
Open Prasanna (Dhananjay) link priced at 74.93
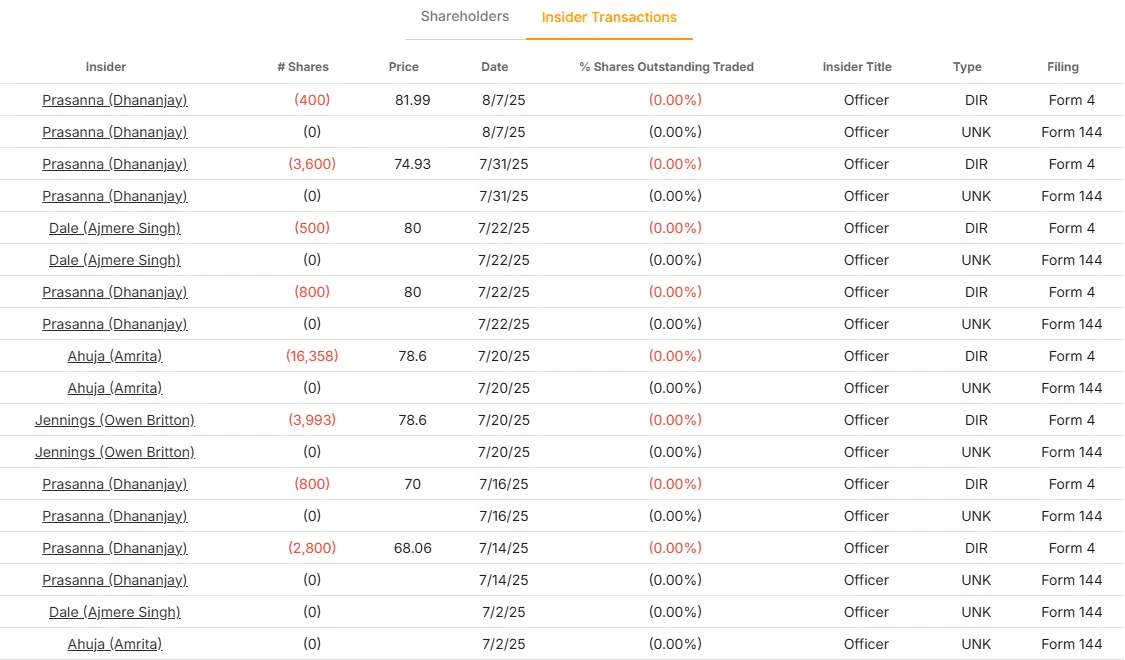(x=115, y=164)
